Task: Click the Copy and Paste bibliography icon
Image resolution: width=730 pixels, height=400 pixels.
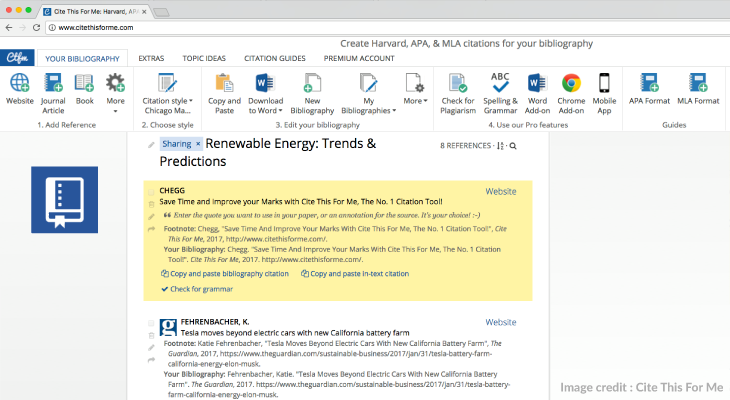Action: 224,83
